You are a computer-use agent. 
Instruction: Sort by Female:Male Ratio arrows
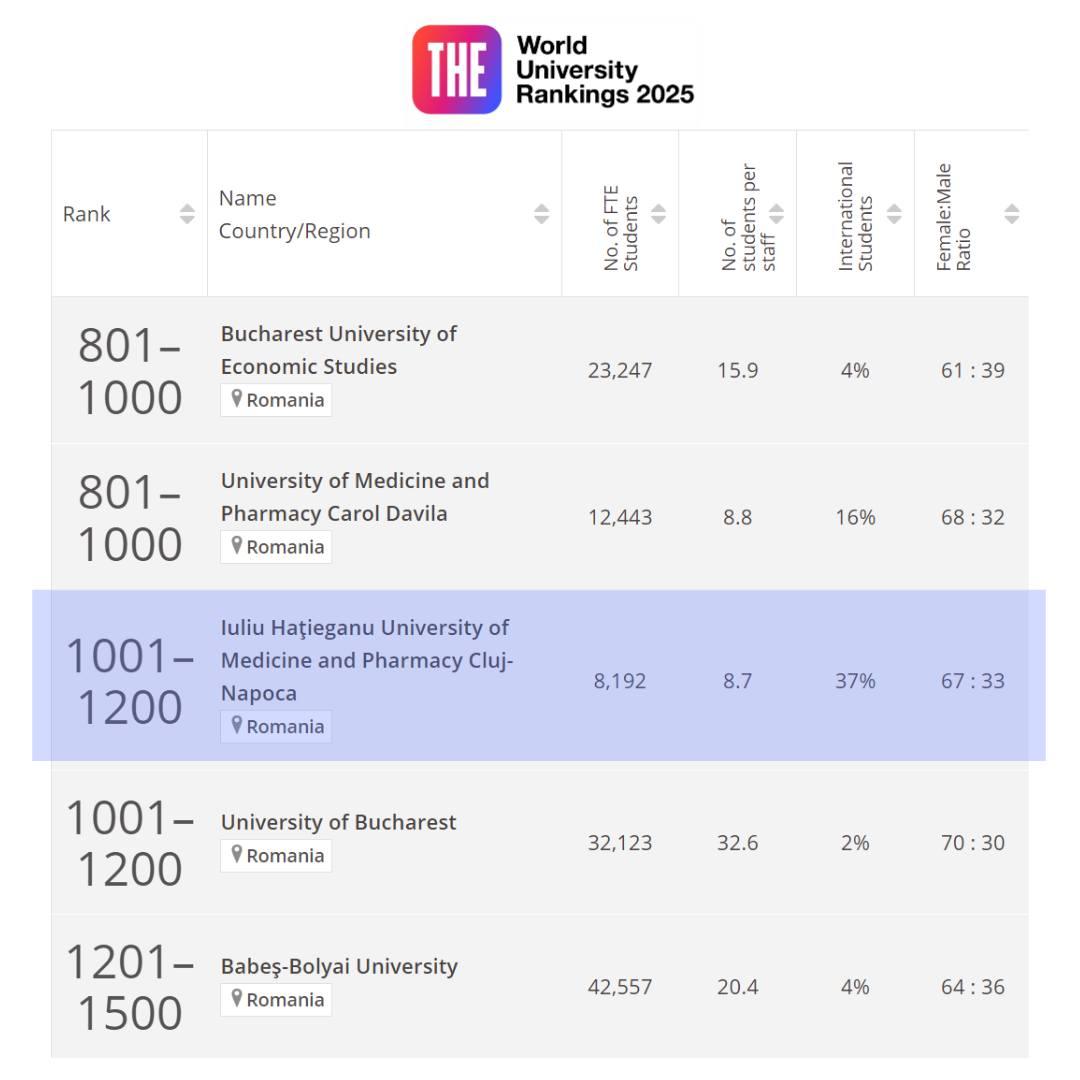(1012, 214)
